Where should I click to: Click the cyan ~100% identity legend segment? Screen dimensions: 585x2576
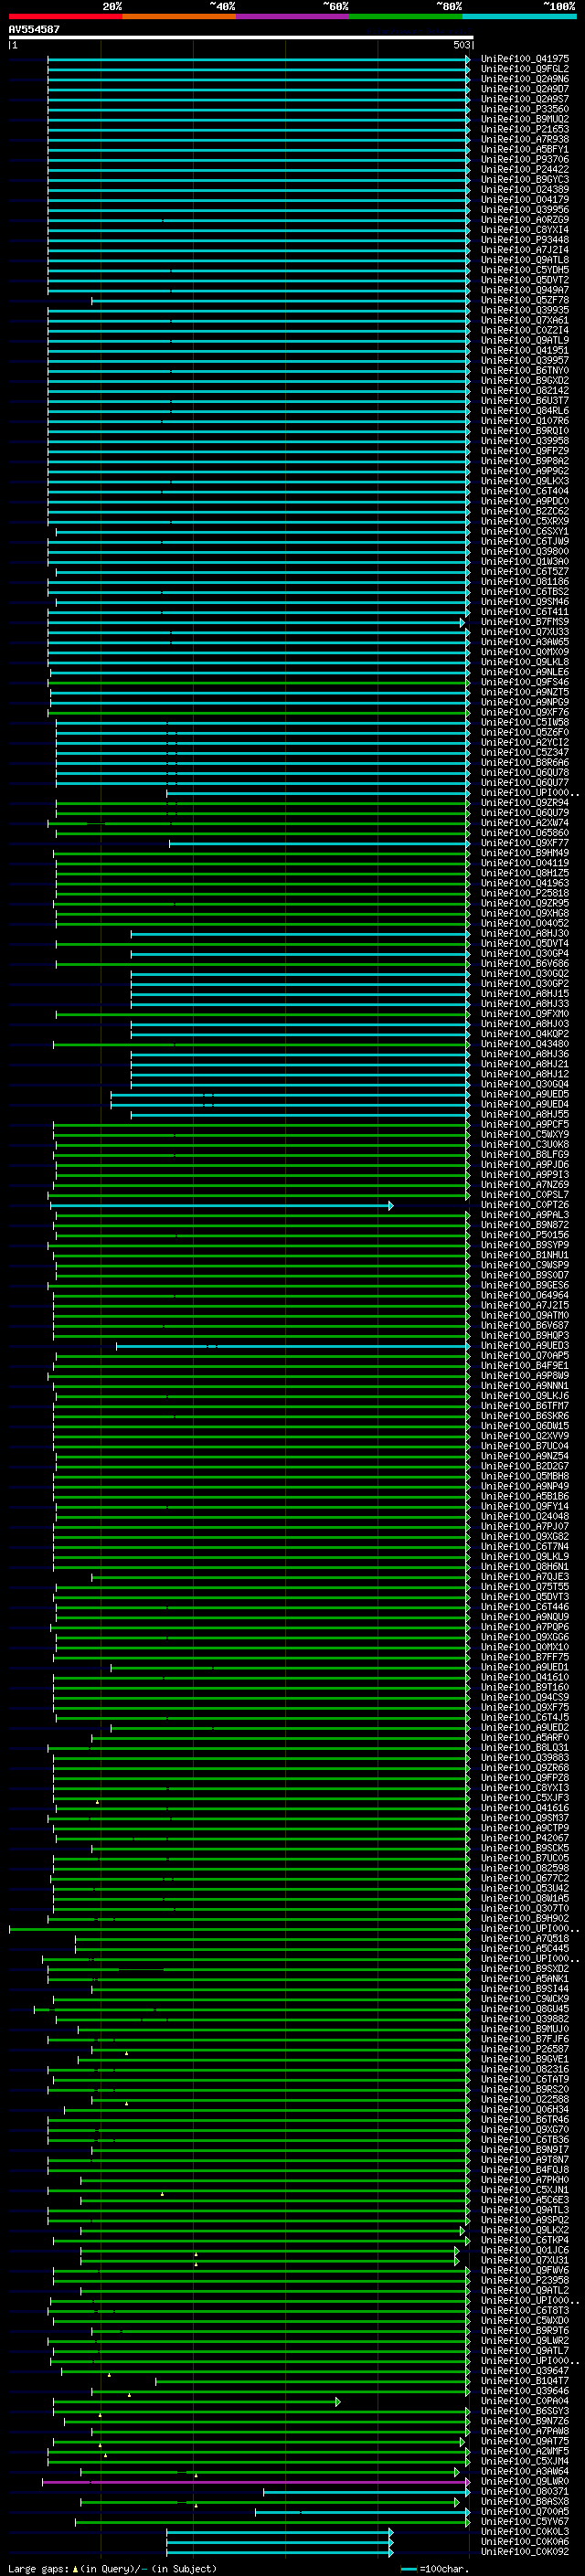pos(519,16)
